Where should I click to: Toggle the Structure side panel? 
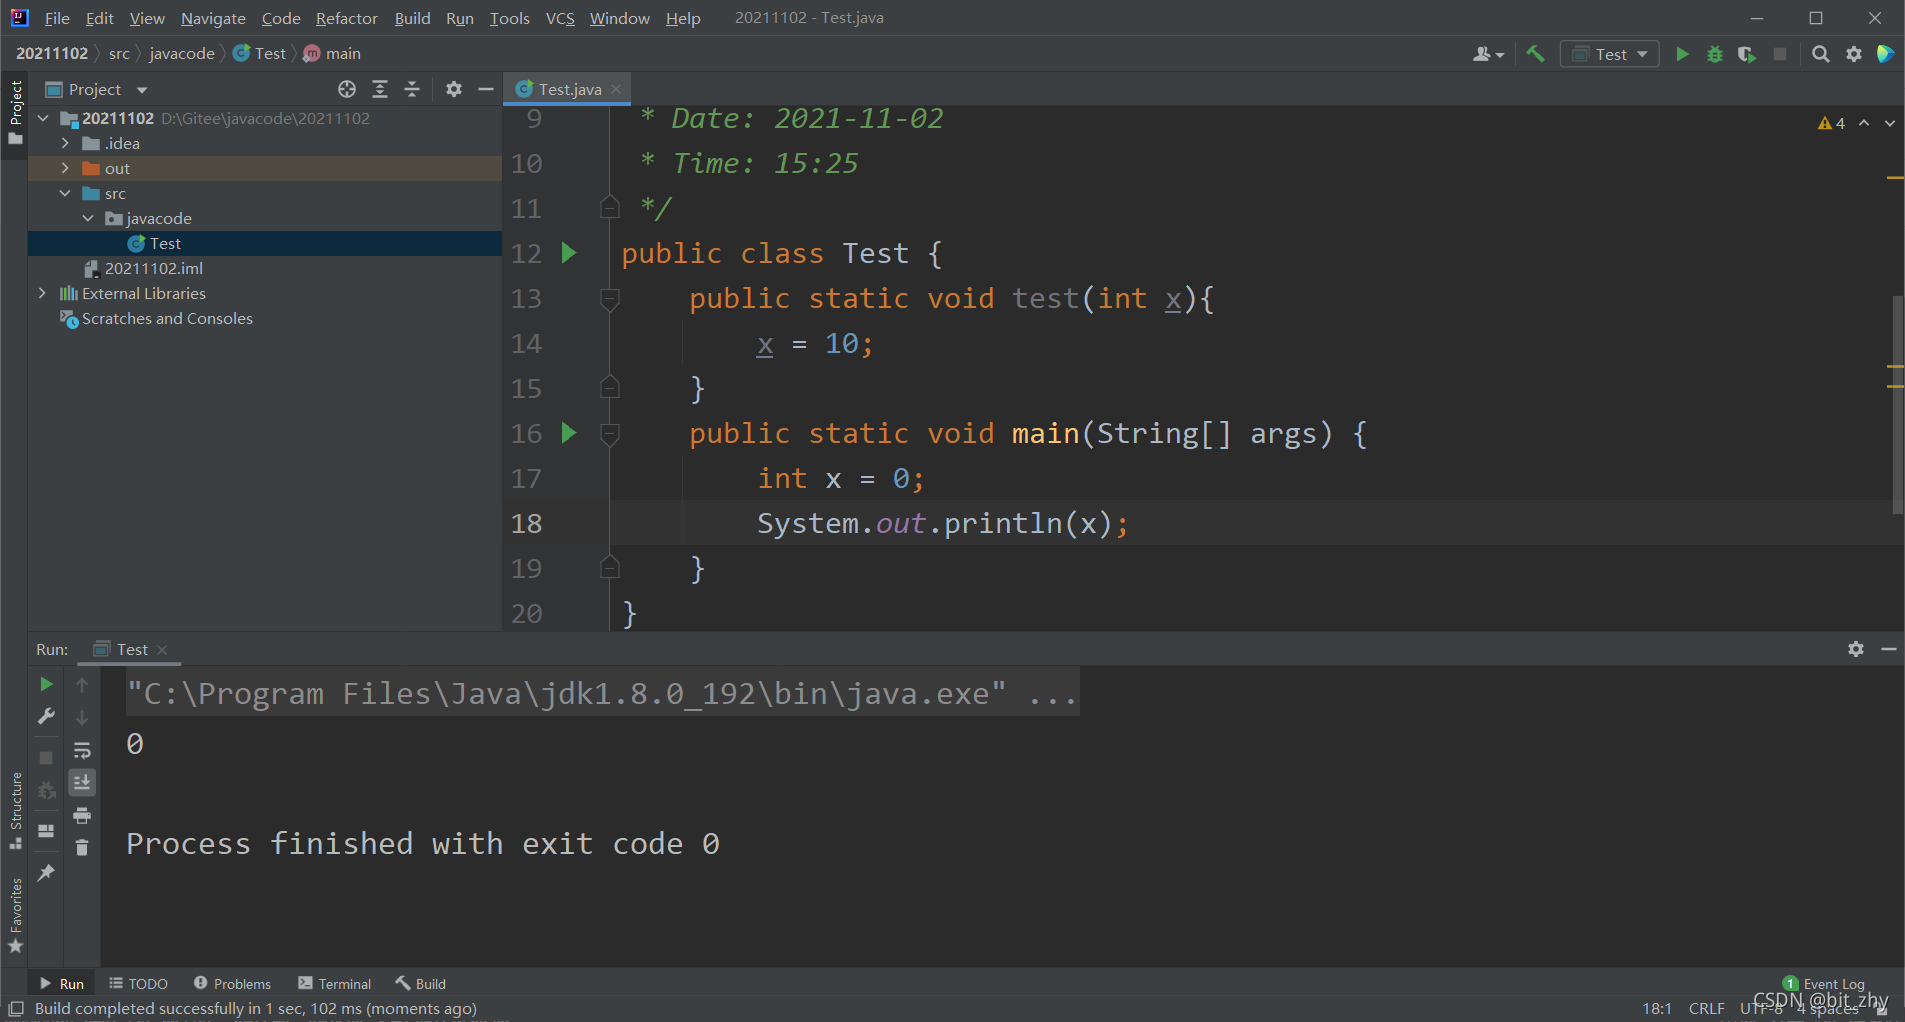[x=15, y=811]
